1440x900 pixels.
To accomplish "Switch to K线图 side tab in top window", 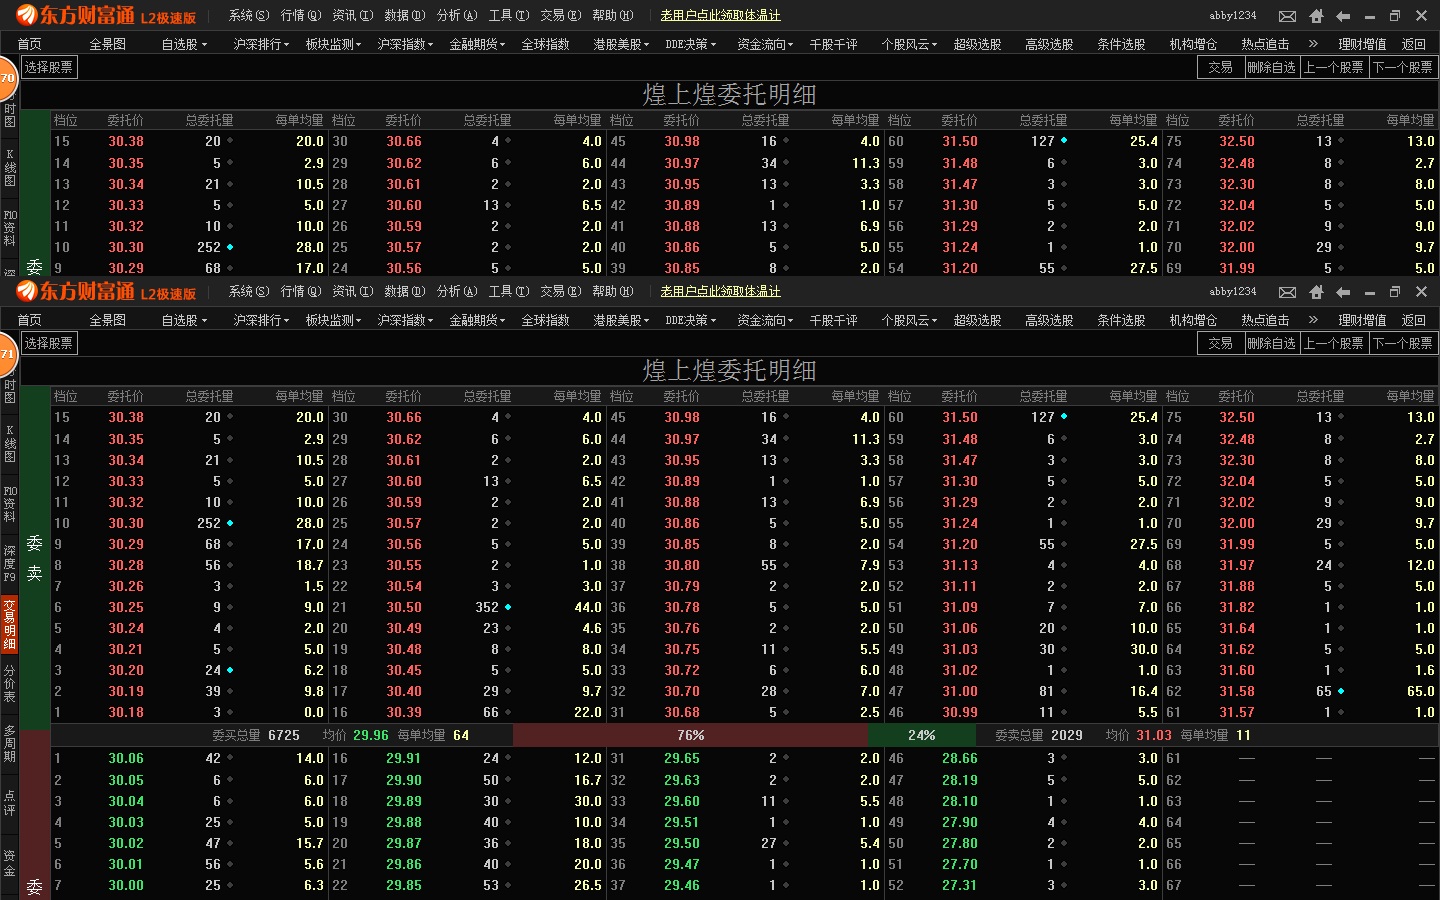I will (x=10, y=167).
